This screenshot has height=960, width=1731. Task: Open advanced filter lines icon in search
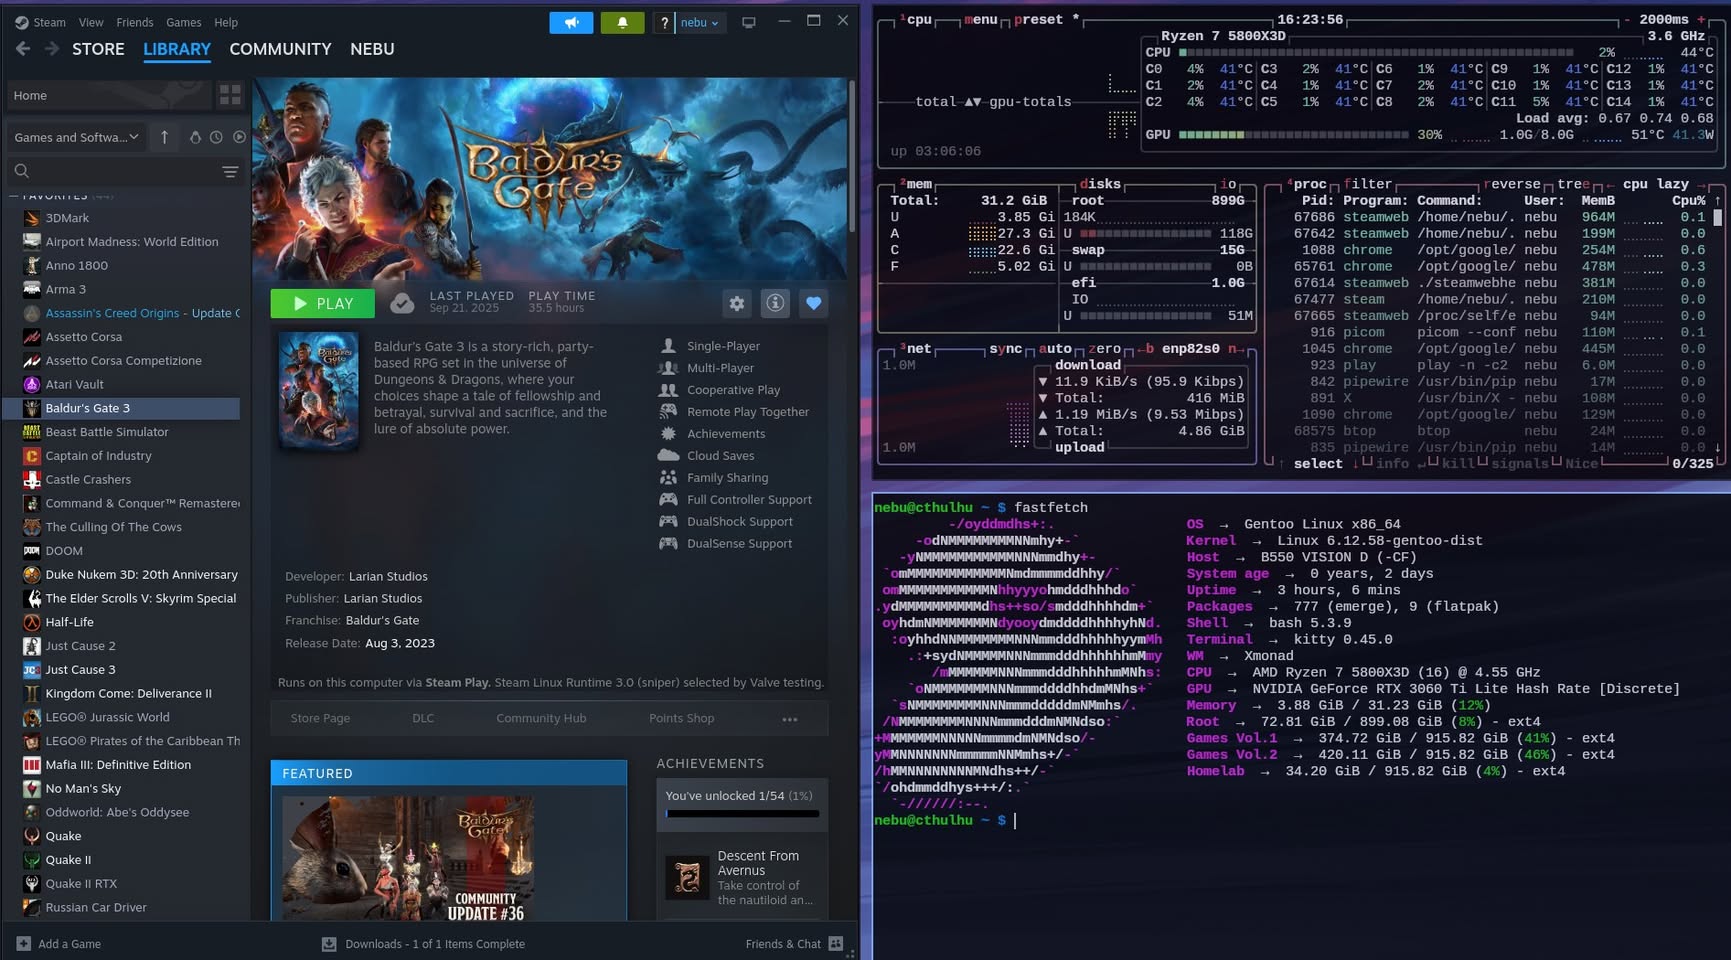pos(230,171)
